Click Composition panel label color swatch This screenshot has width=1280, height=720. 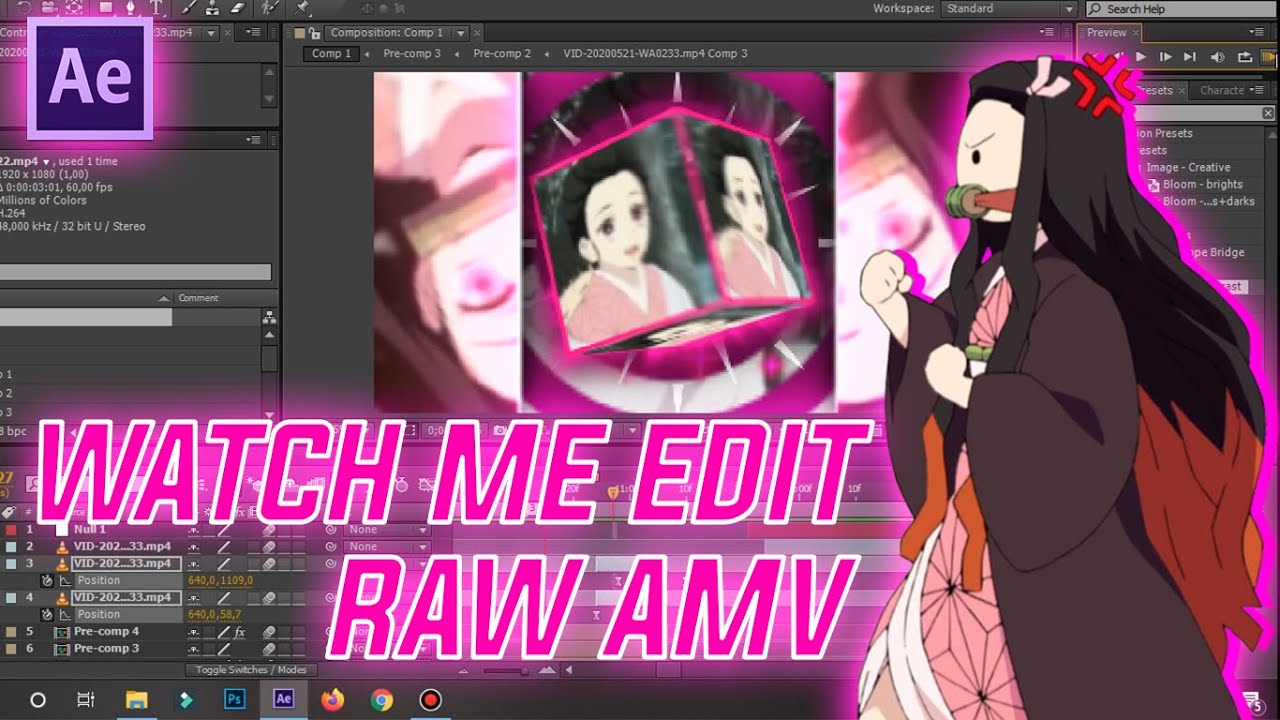(x=298, y=33)
